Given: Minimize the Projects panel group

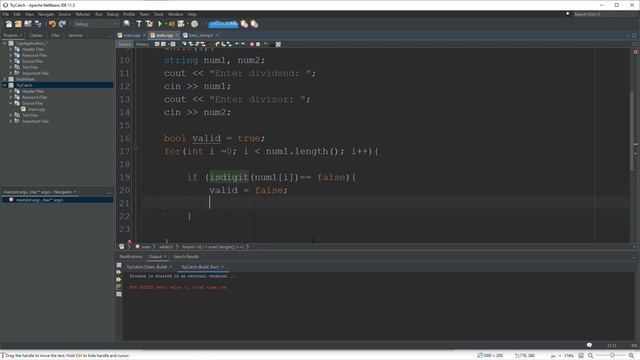Looking at the screenshot, I should point(109,36).
